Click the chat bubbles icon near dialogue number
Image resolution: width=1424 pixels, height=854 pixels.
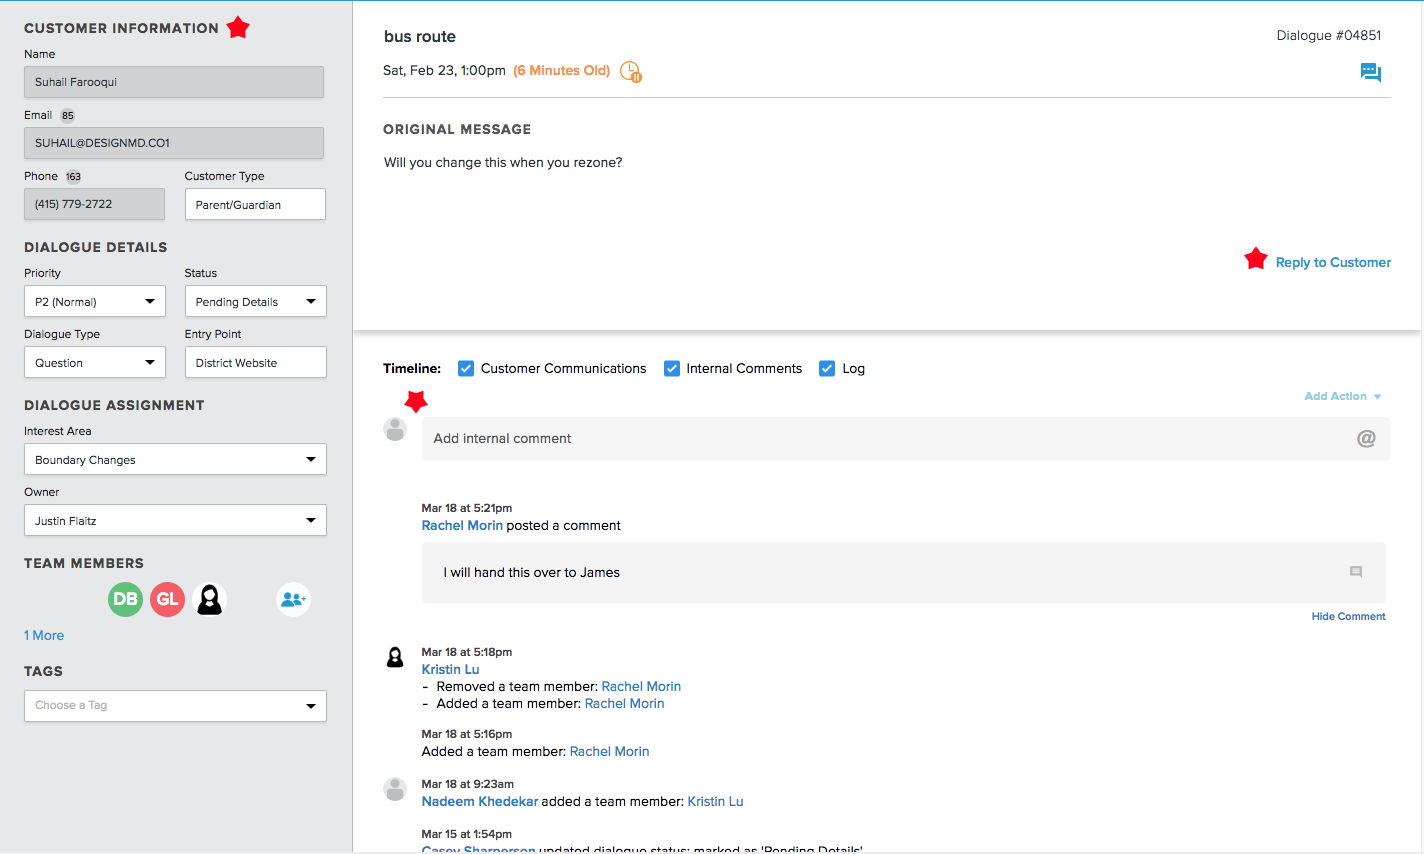(1370, 72)
